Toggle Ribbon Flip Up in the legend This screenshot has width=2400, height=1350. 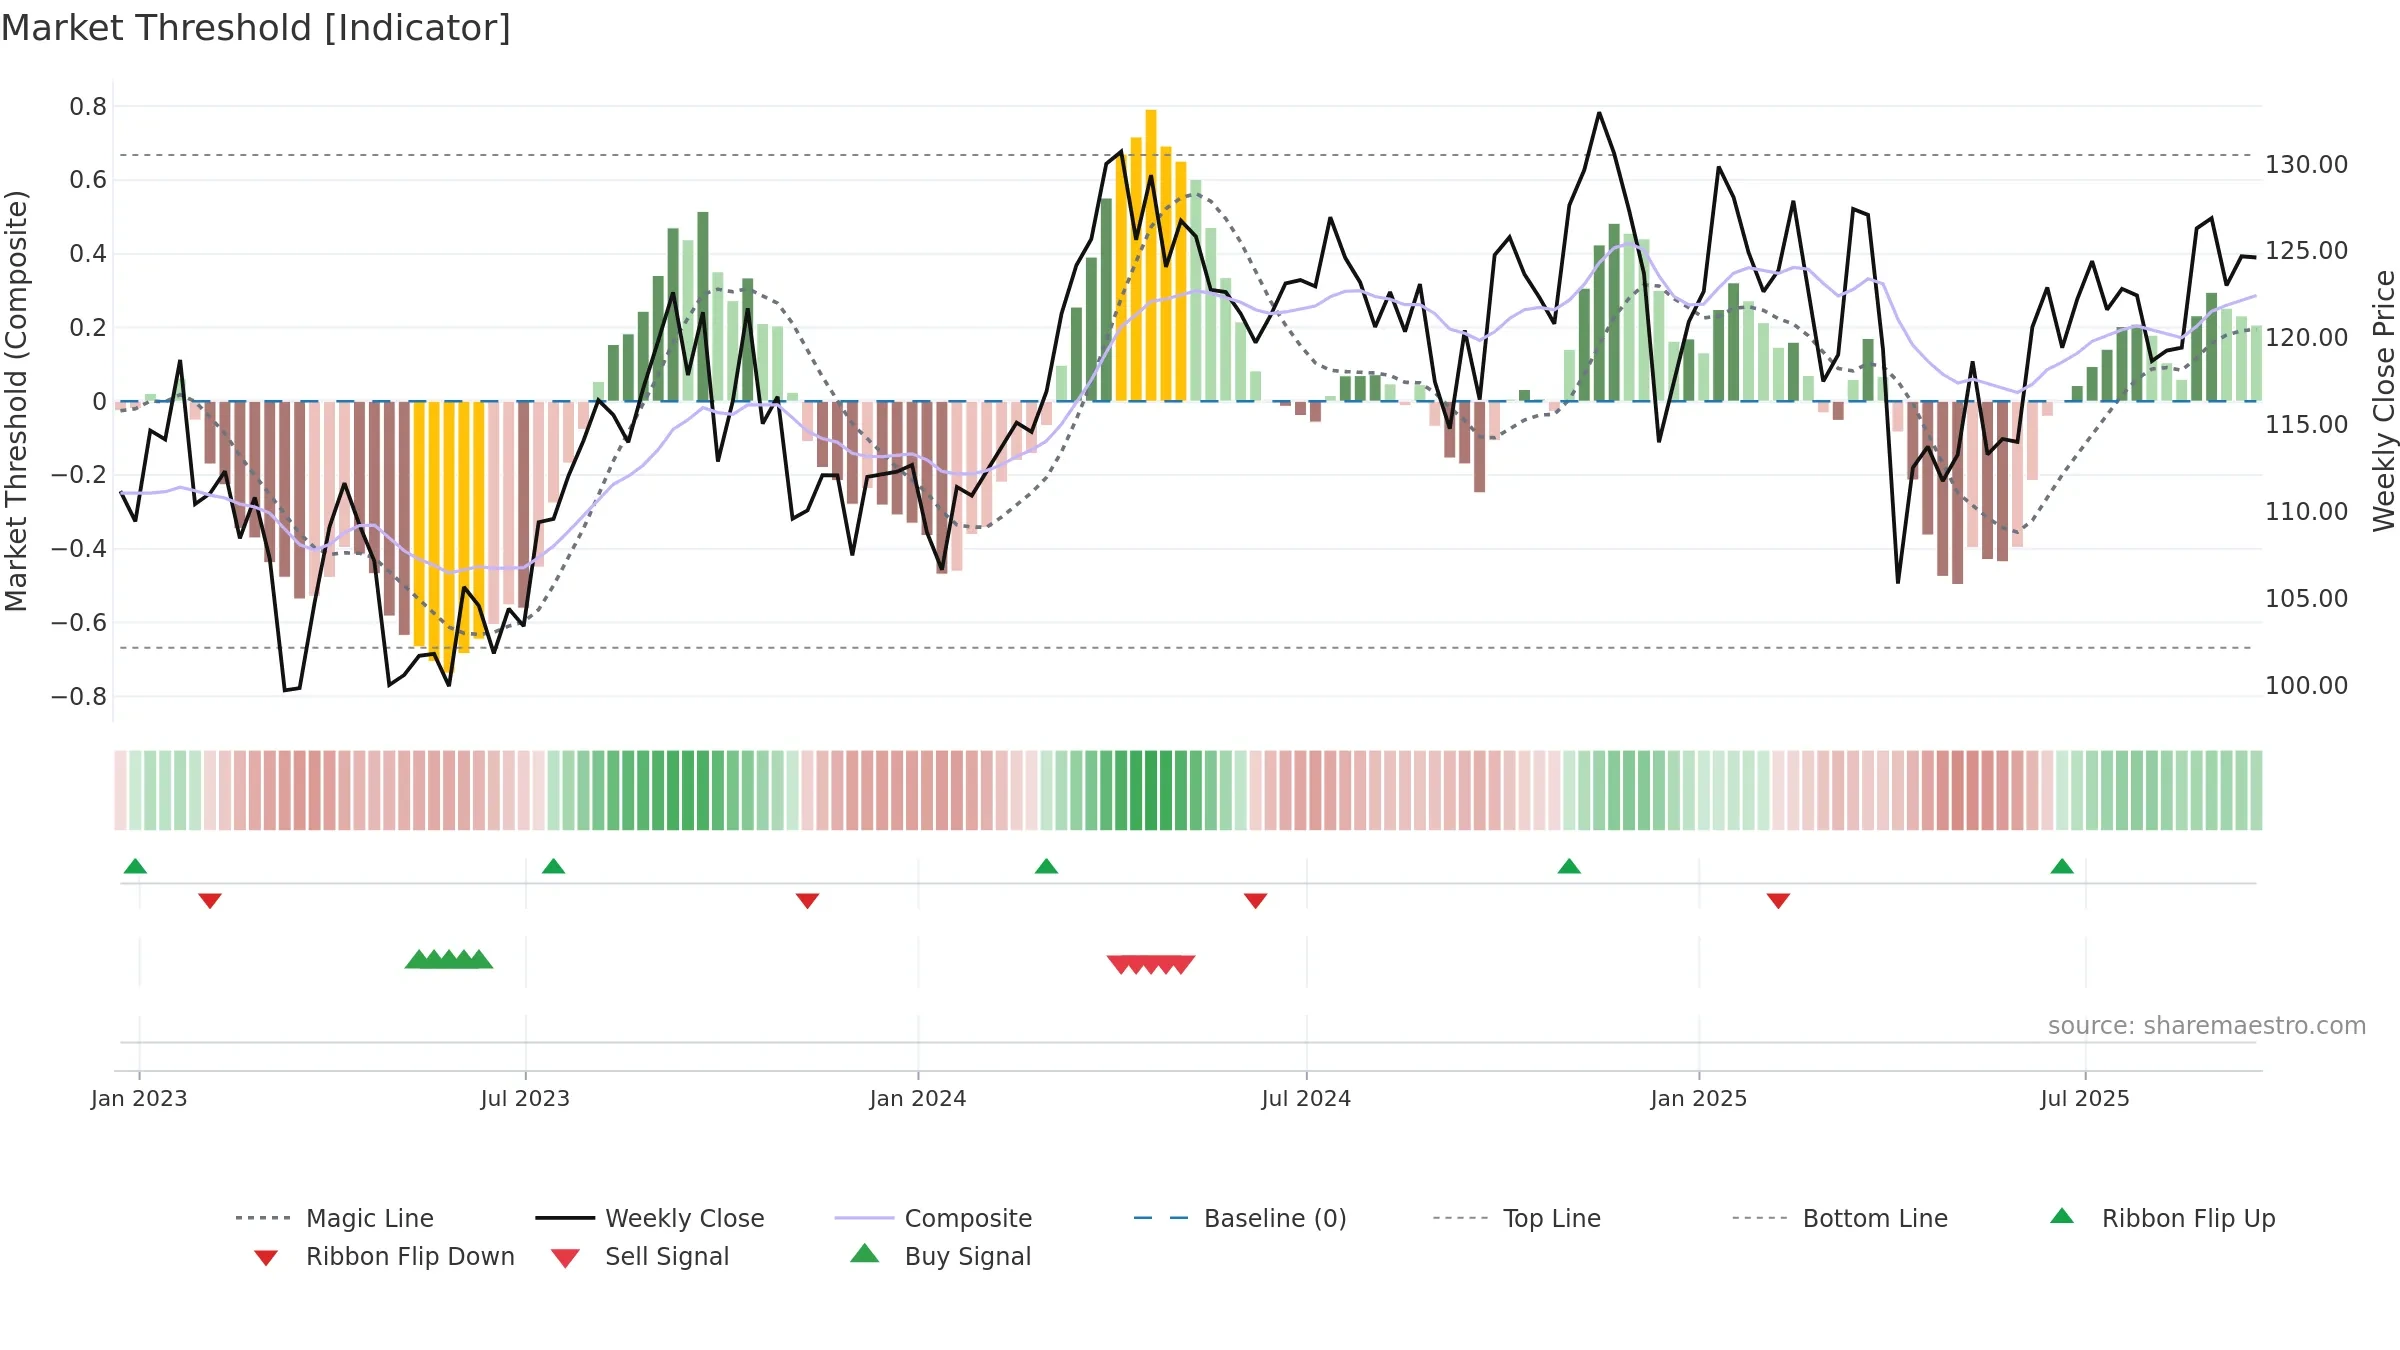2162,1218
